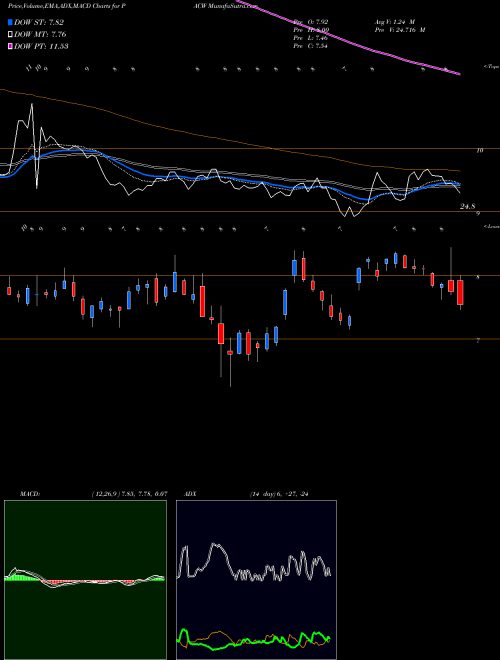
Task: Select the price axis label '10'
Action: coord(480,150)
